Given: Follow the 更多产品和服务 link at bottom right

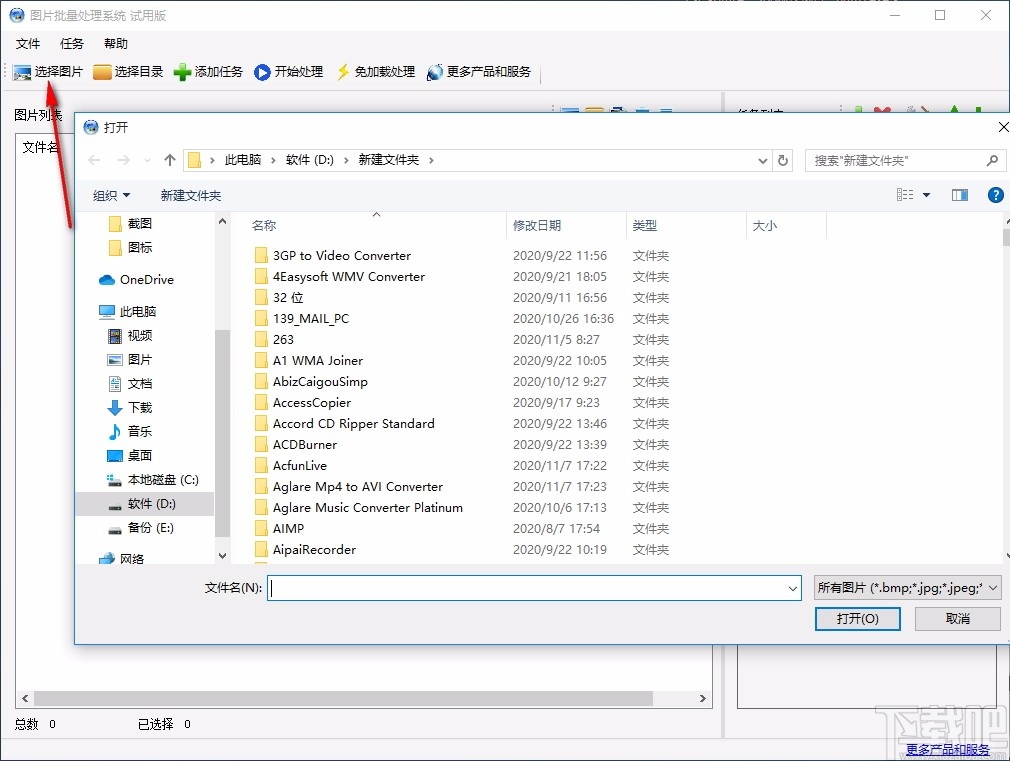Looking at the screenshot, I should point(946,748).
